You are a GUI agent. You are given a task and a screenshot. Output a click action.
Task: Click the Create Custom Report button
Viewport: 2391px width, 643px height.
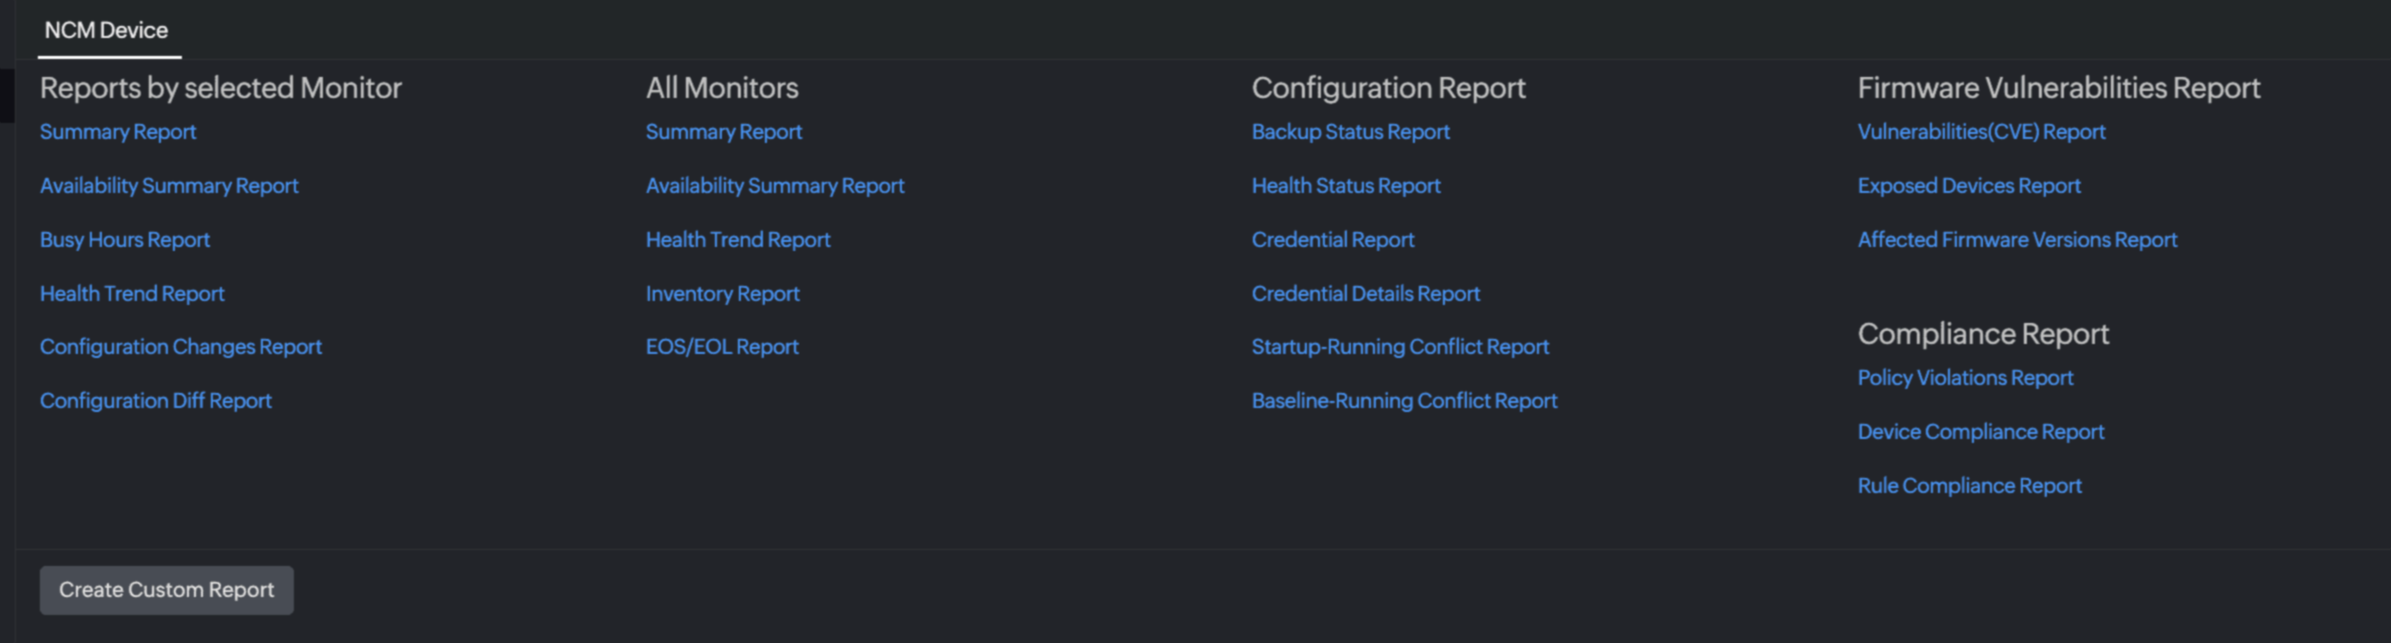coord(166,590)
